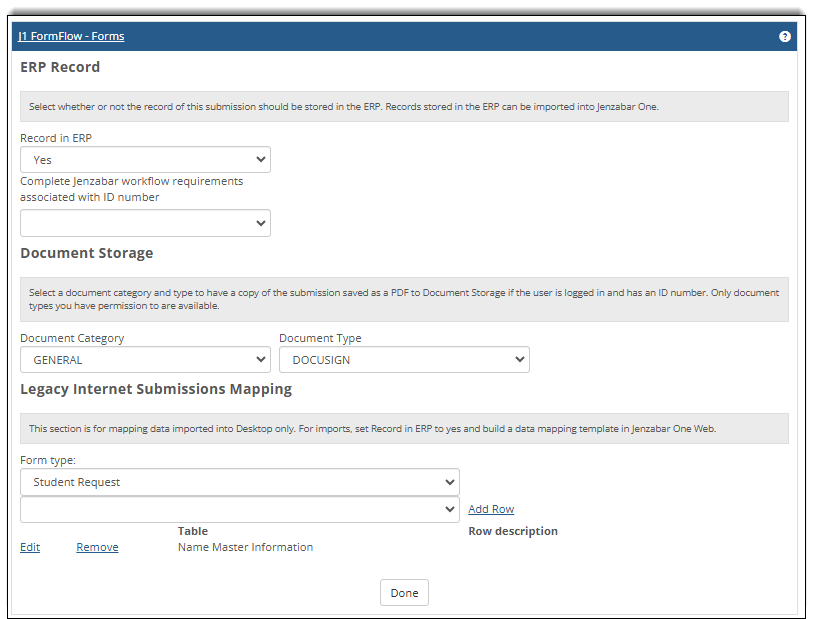
Task: Open the J1 FormFlow - Forms header link
Action: [71, 36]
